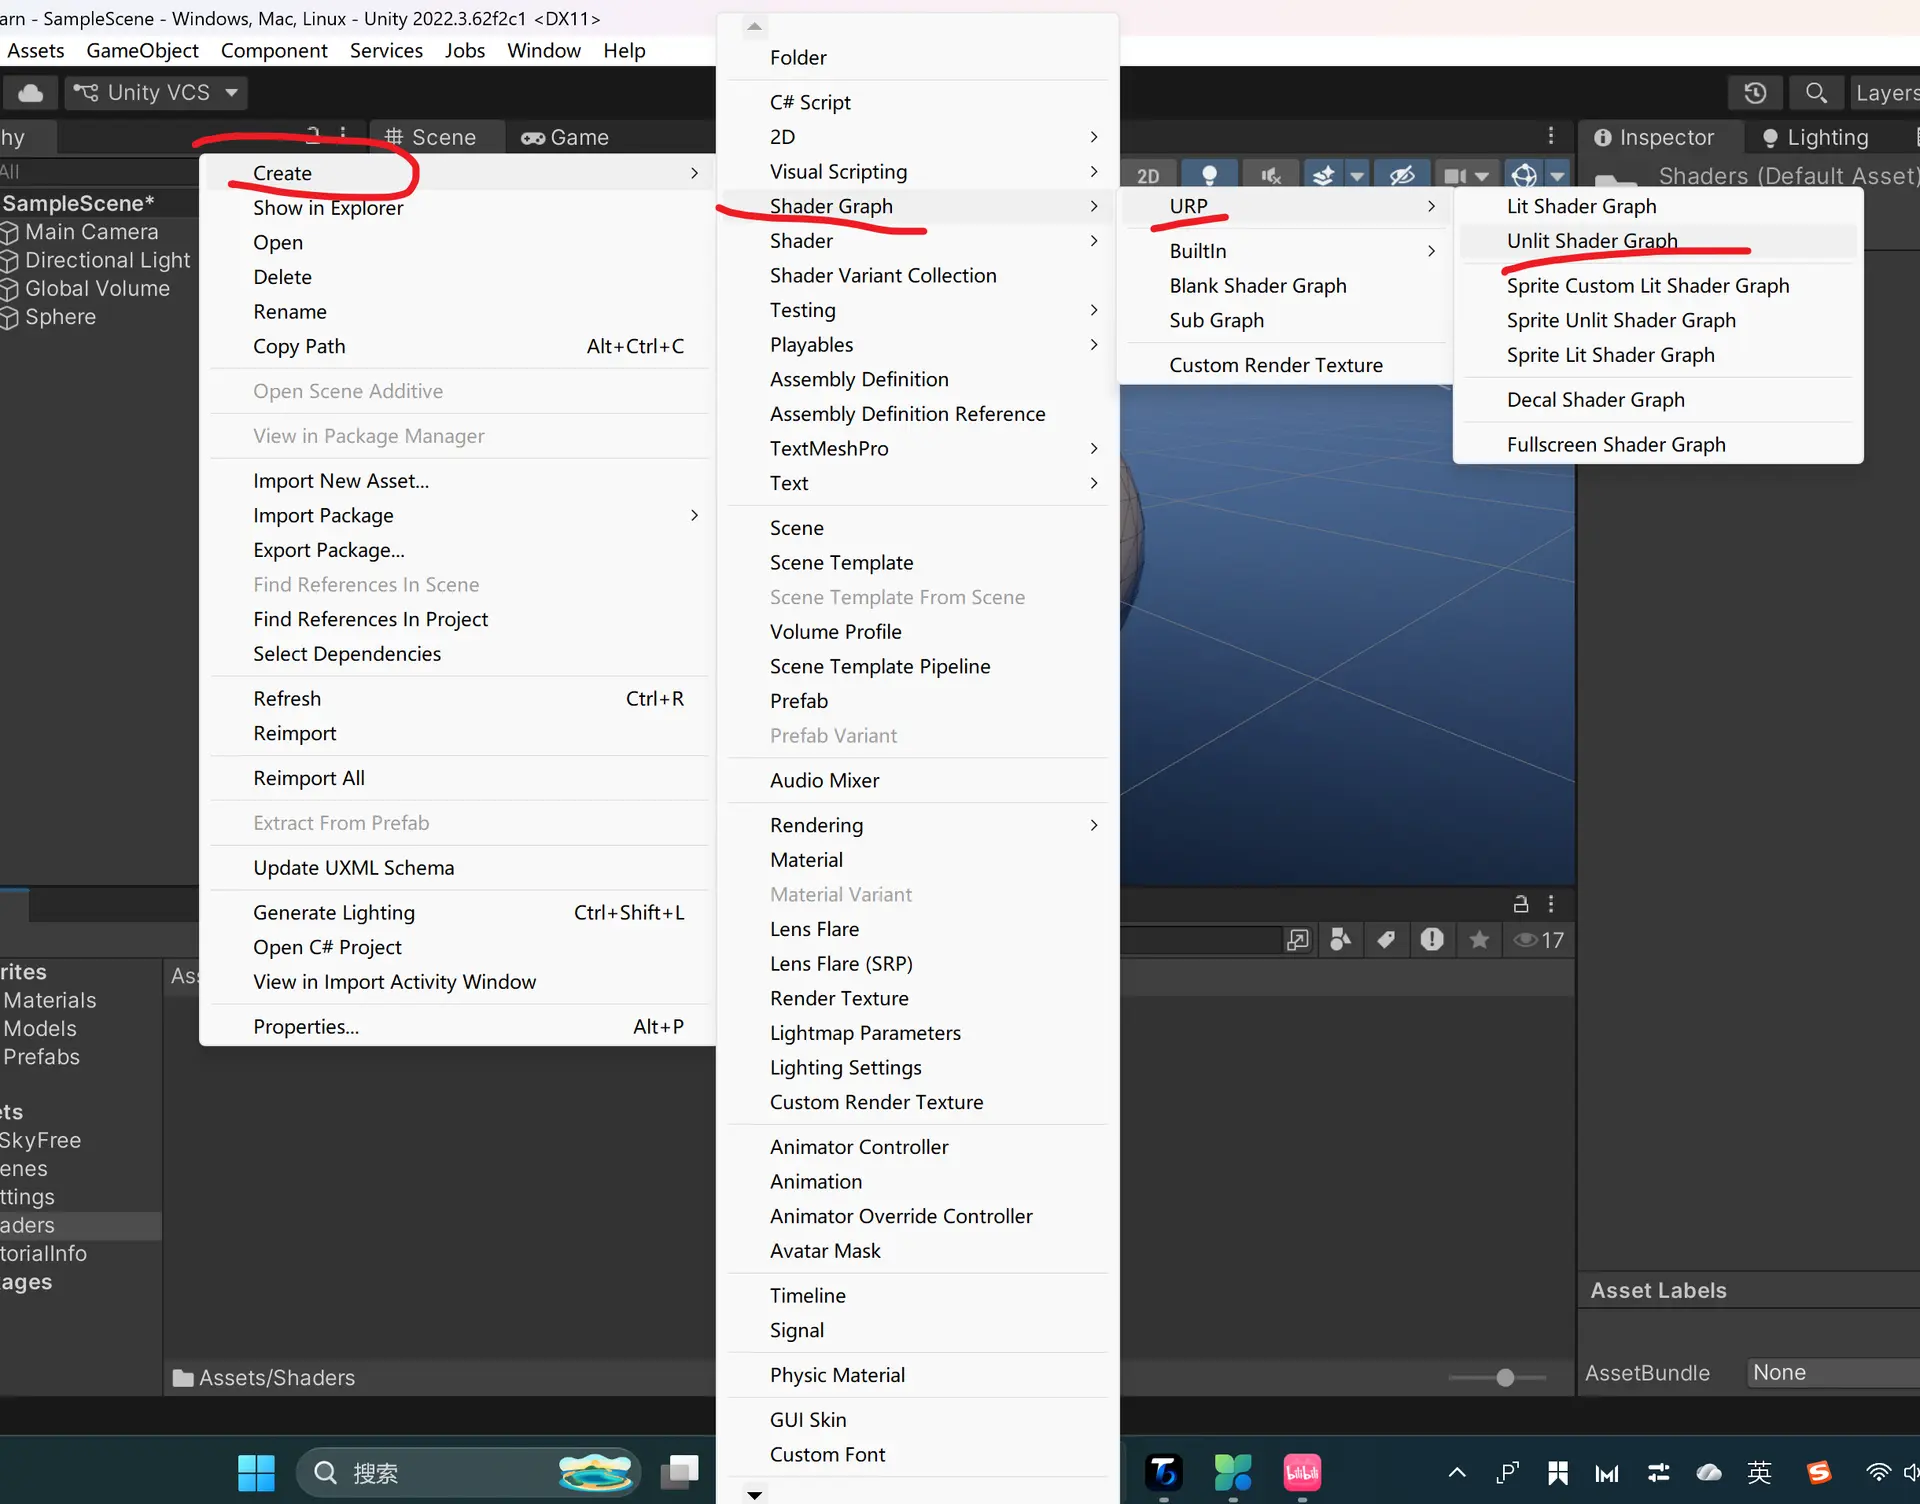This screenshot has width=1920, height=1504.
Task: Open the Scene effects dropdown arrow
Action: point(1357,176)
